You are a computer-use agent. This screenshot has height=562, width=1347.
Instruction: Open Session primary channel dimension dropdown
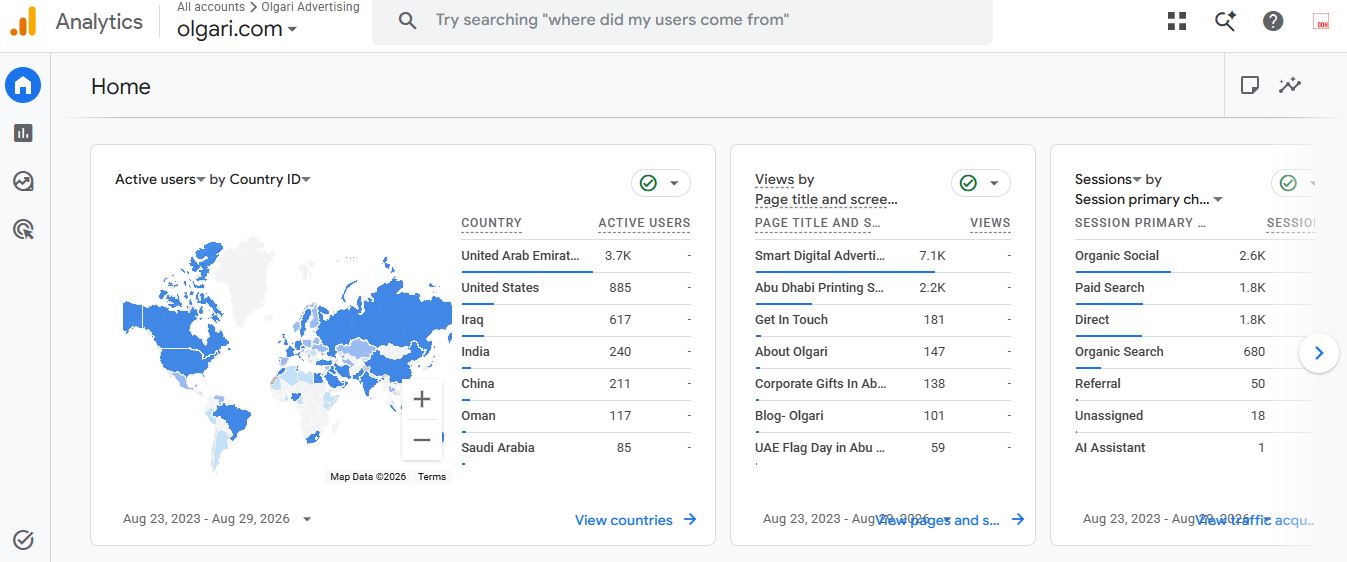point(1149,199)
